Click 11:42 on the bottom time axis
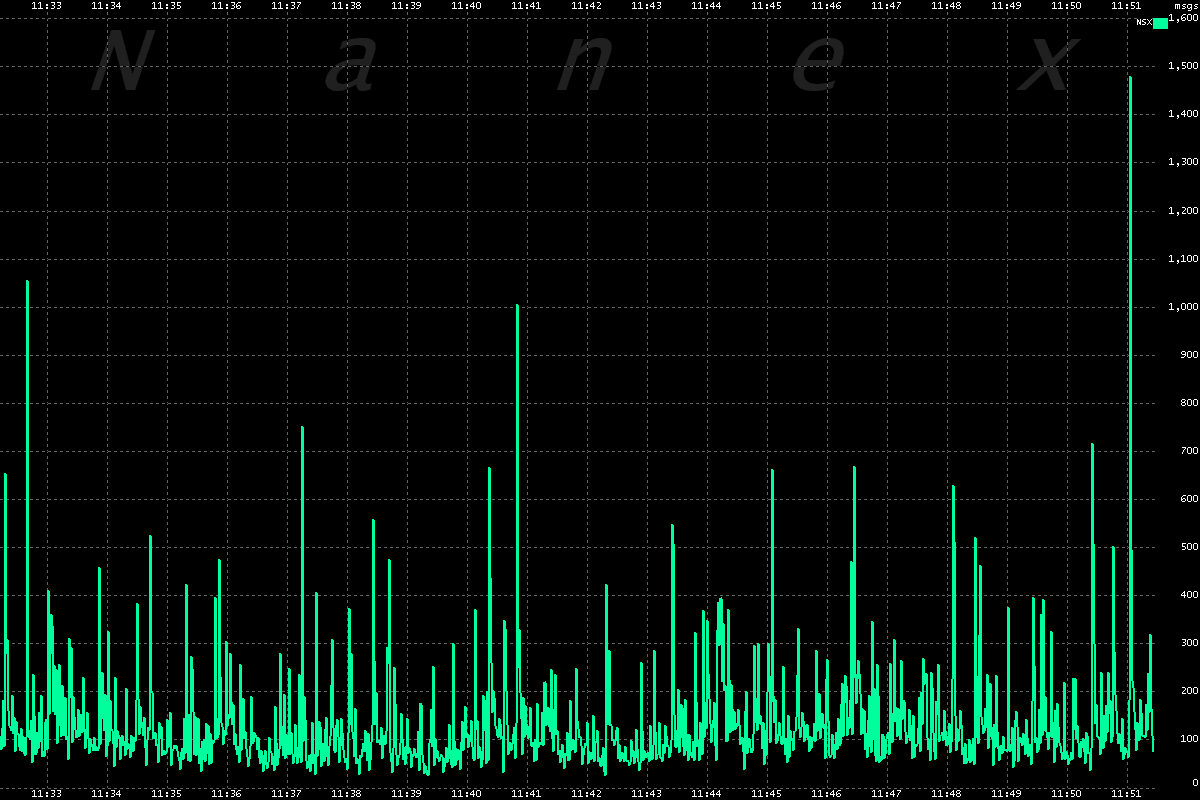Image resolution: width=1200 pixels, height=800 pixels. [586, 793]
